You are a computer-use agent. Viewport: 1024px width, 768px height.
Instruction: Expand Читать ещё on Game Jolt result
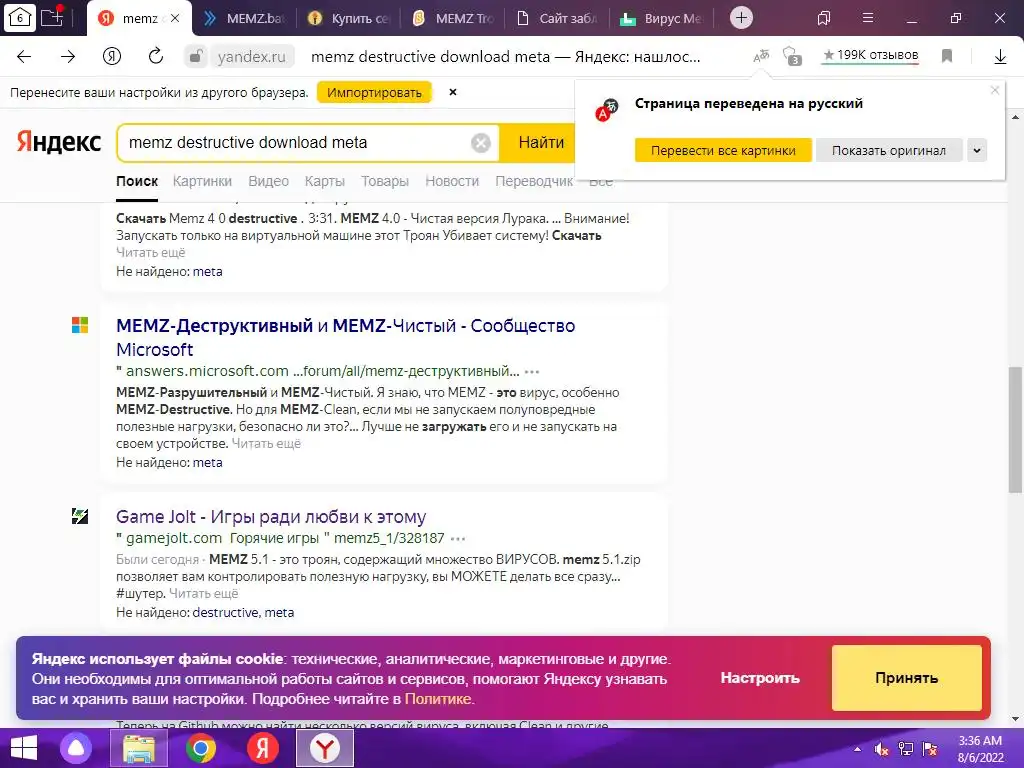pos(204,594)
